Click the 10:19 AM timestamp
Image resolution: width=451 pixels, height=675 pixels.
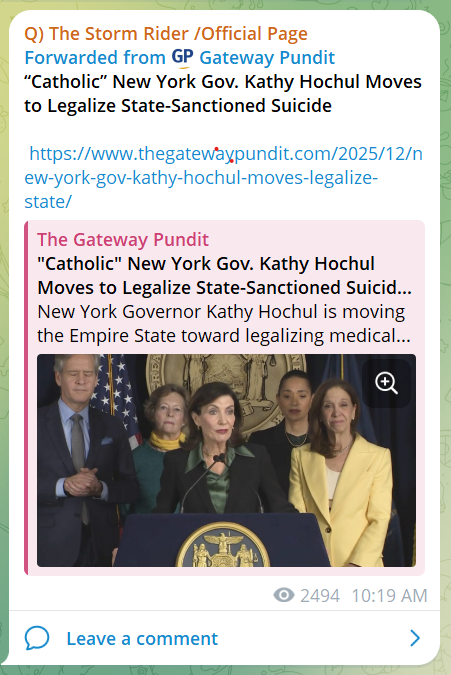point(389,596)
